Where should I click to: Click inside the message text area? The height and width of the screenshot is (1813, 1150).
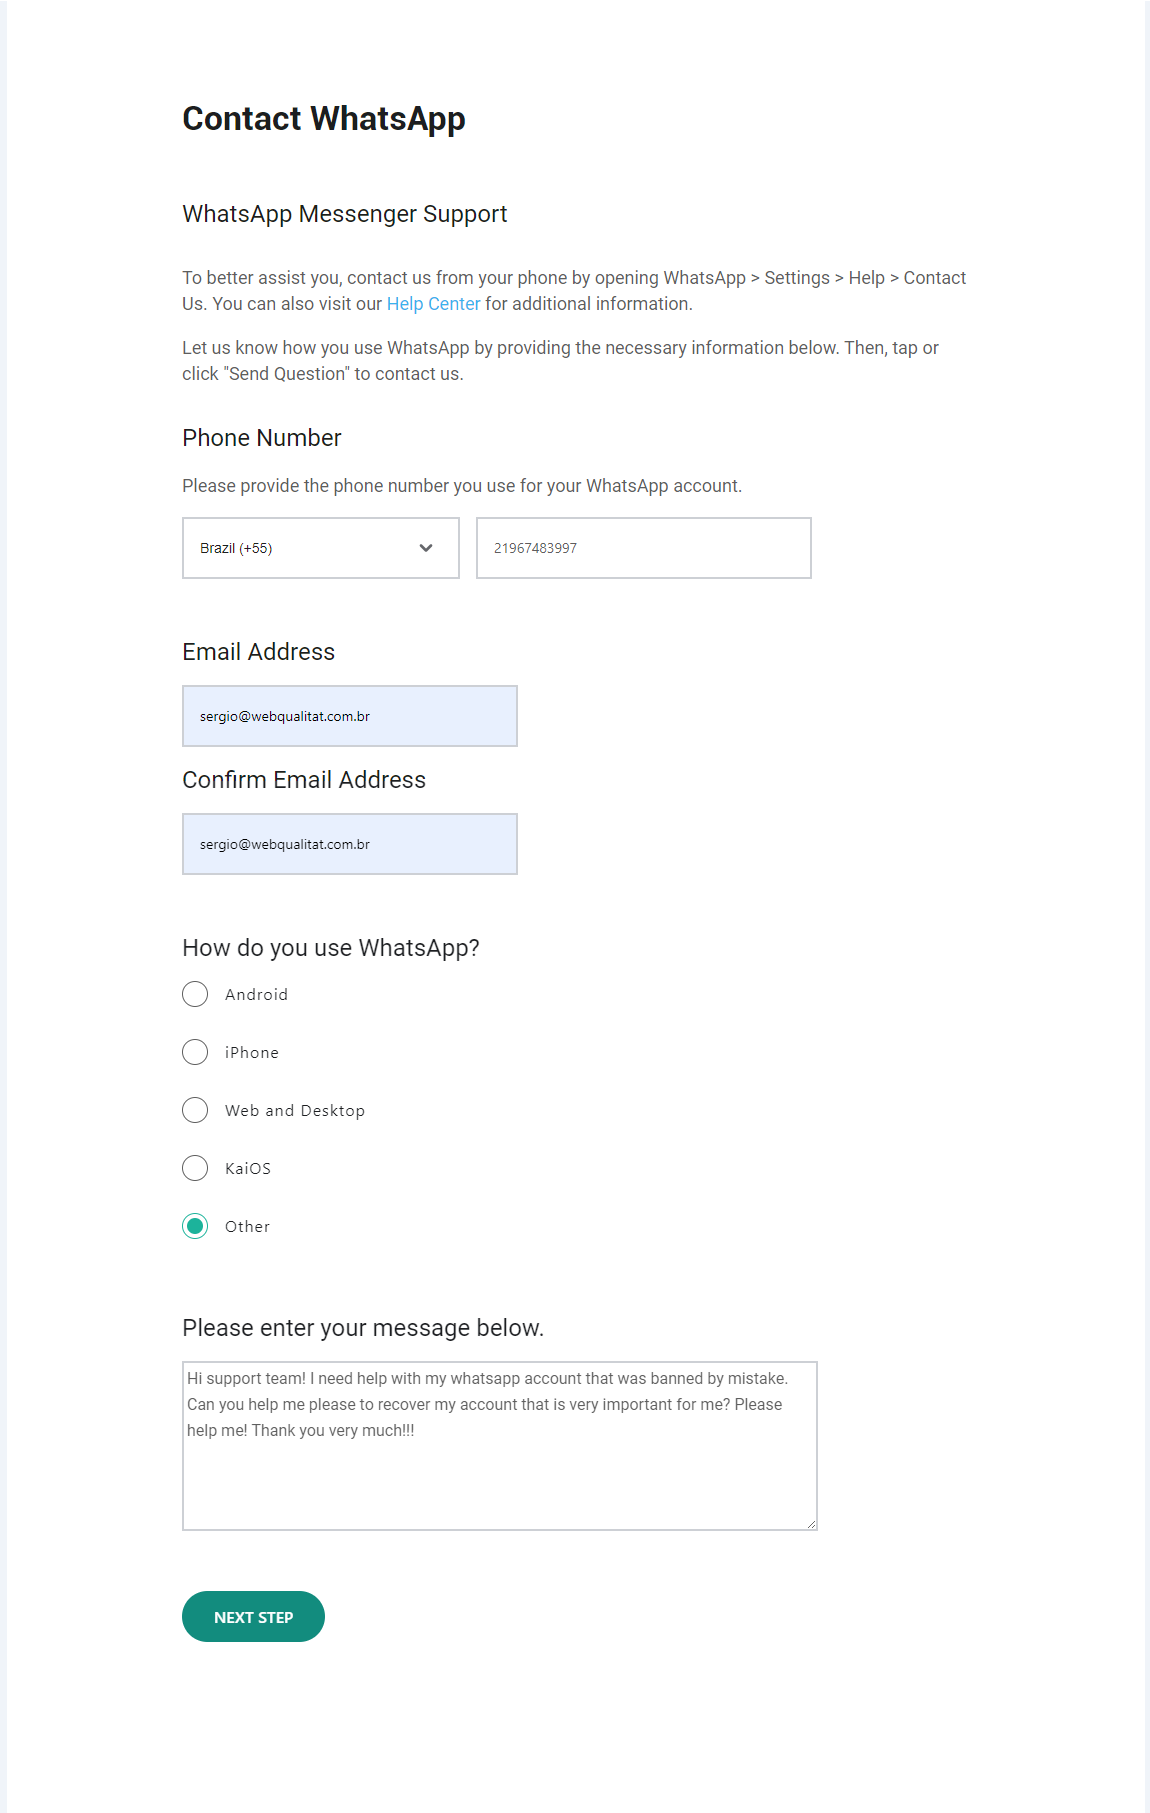click(499, 1470)
